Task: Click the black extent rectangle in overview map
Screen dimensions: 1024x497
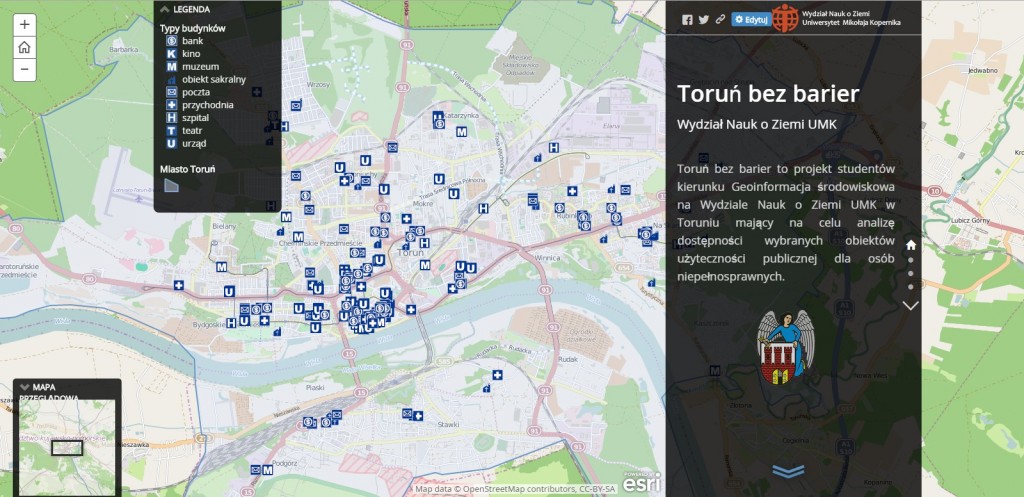Action: [67, 448]
